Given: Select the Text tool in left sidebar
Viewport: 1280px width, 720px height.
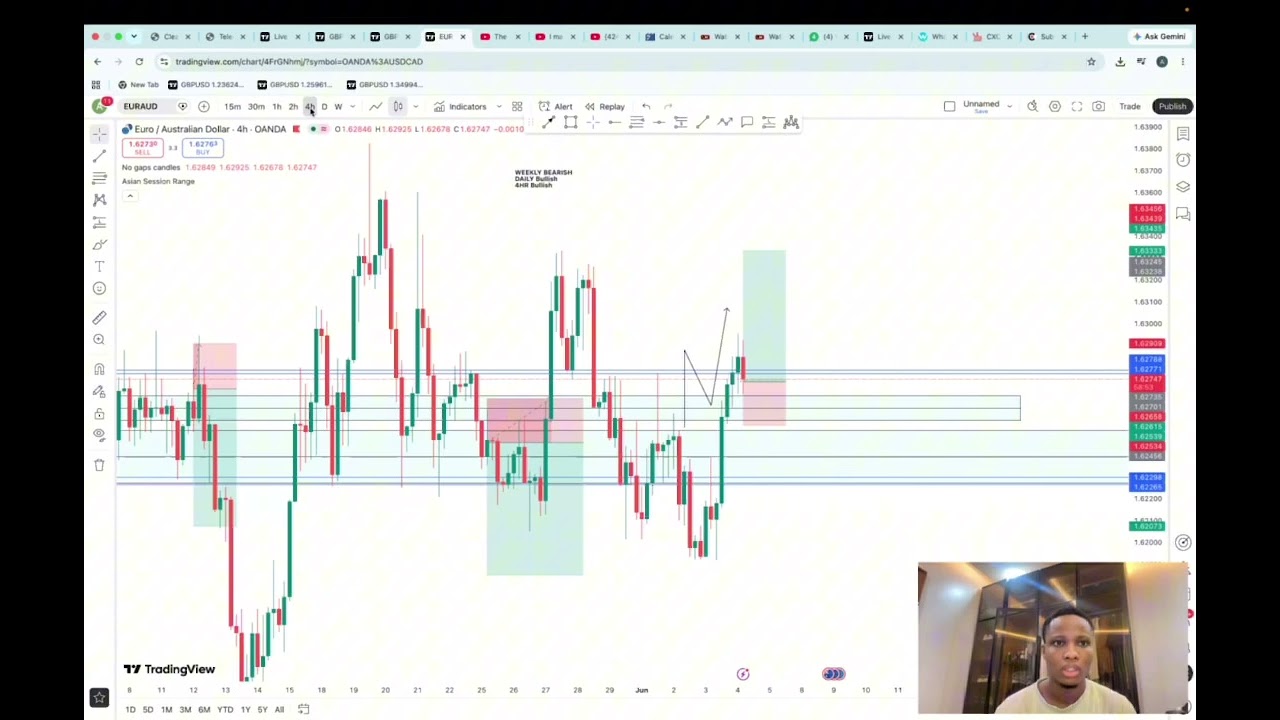Looking at the screenshot, I should coord(99,266).
